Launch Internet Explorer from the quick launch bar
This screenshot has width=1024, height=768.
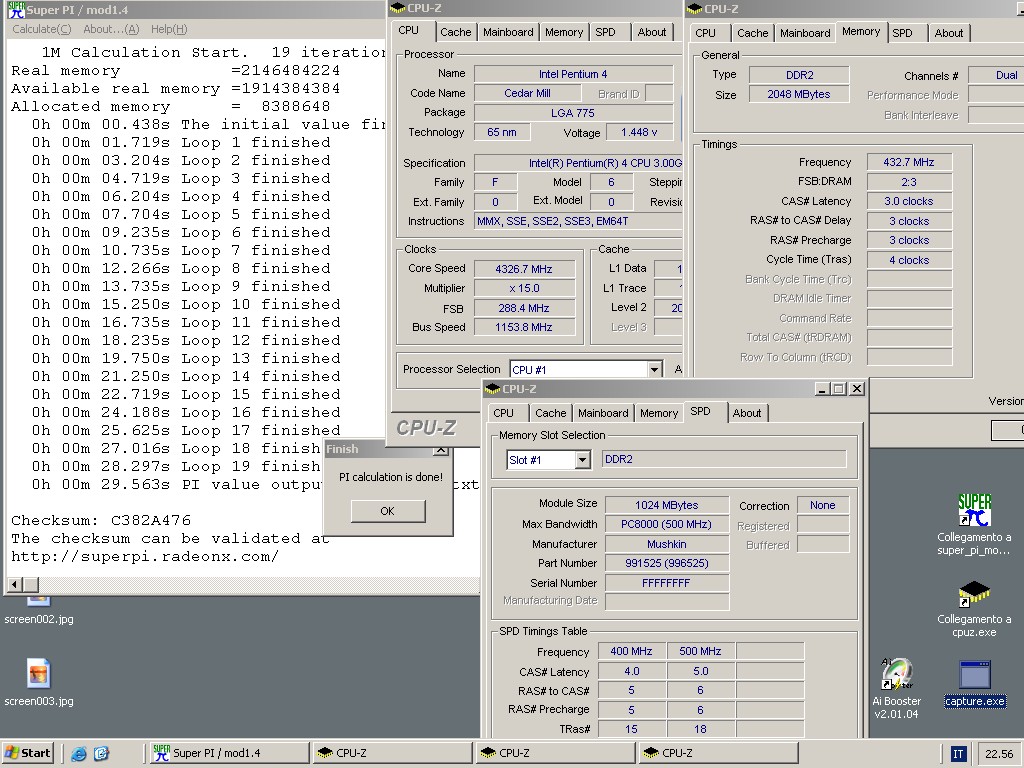coord(79,754)
